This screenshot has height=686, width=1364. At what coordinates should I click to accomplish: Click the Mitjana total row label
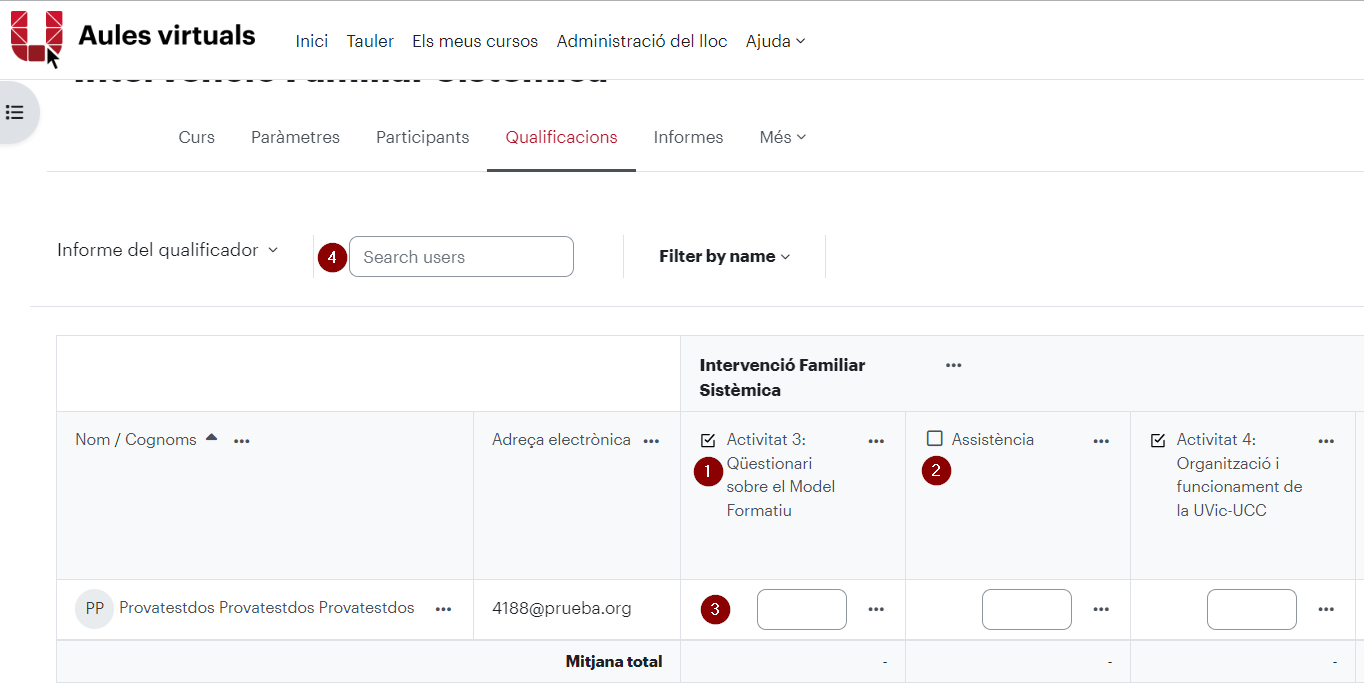(x=614, y=661)
